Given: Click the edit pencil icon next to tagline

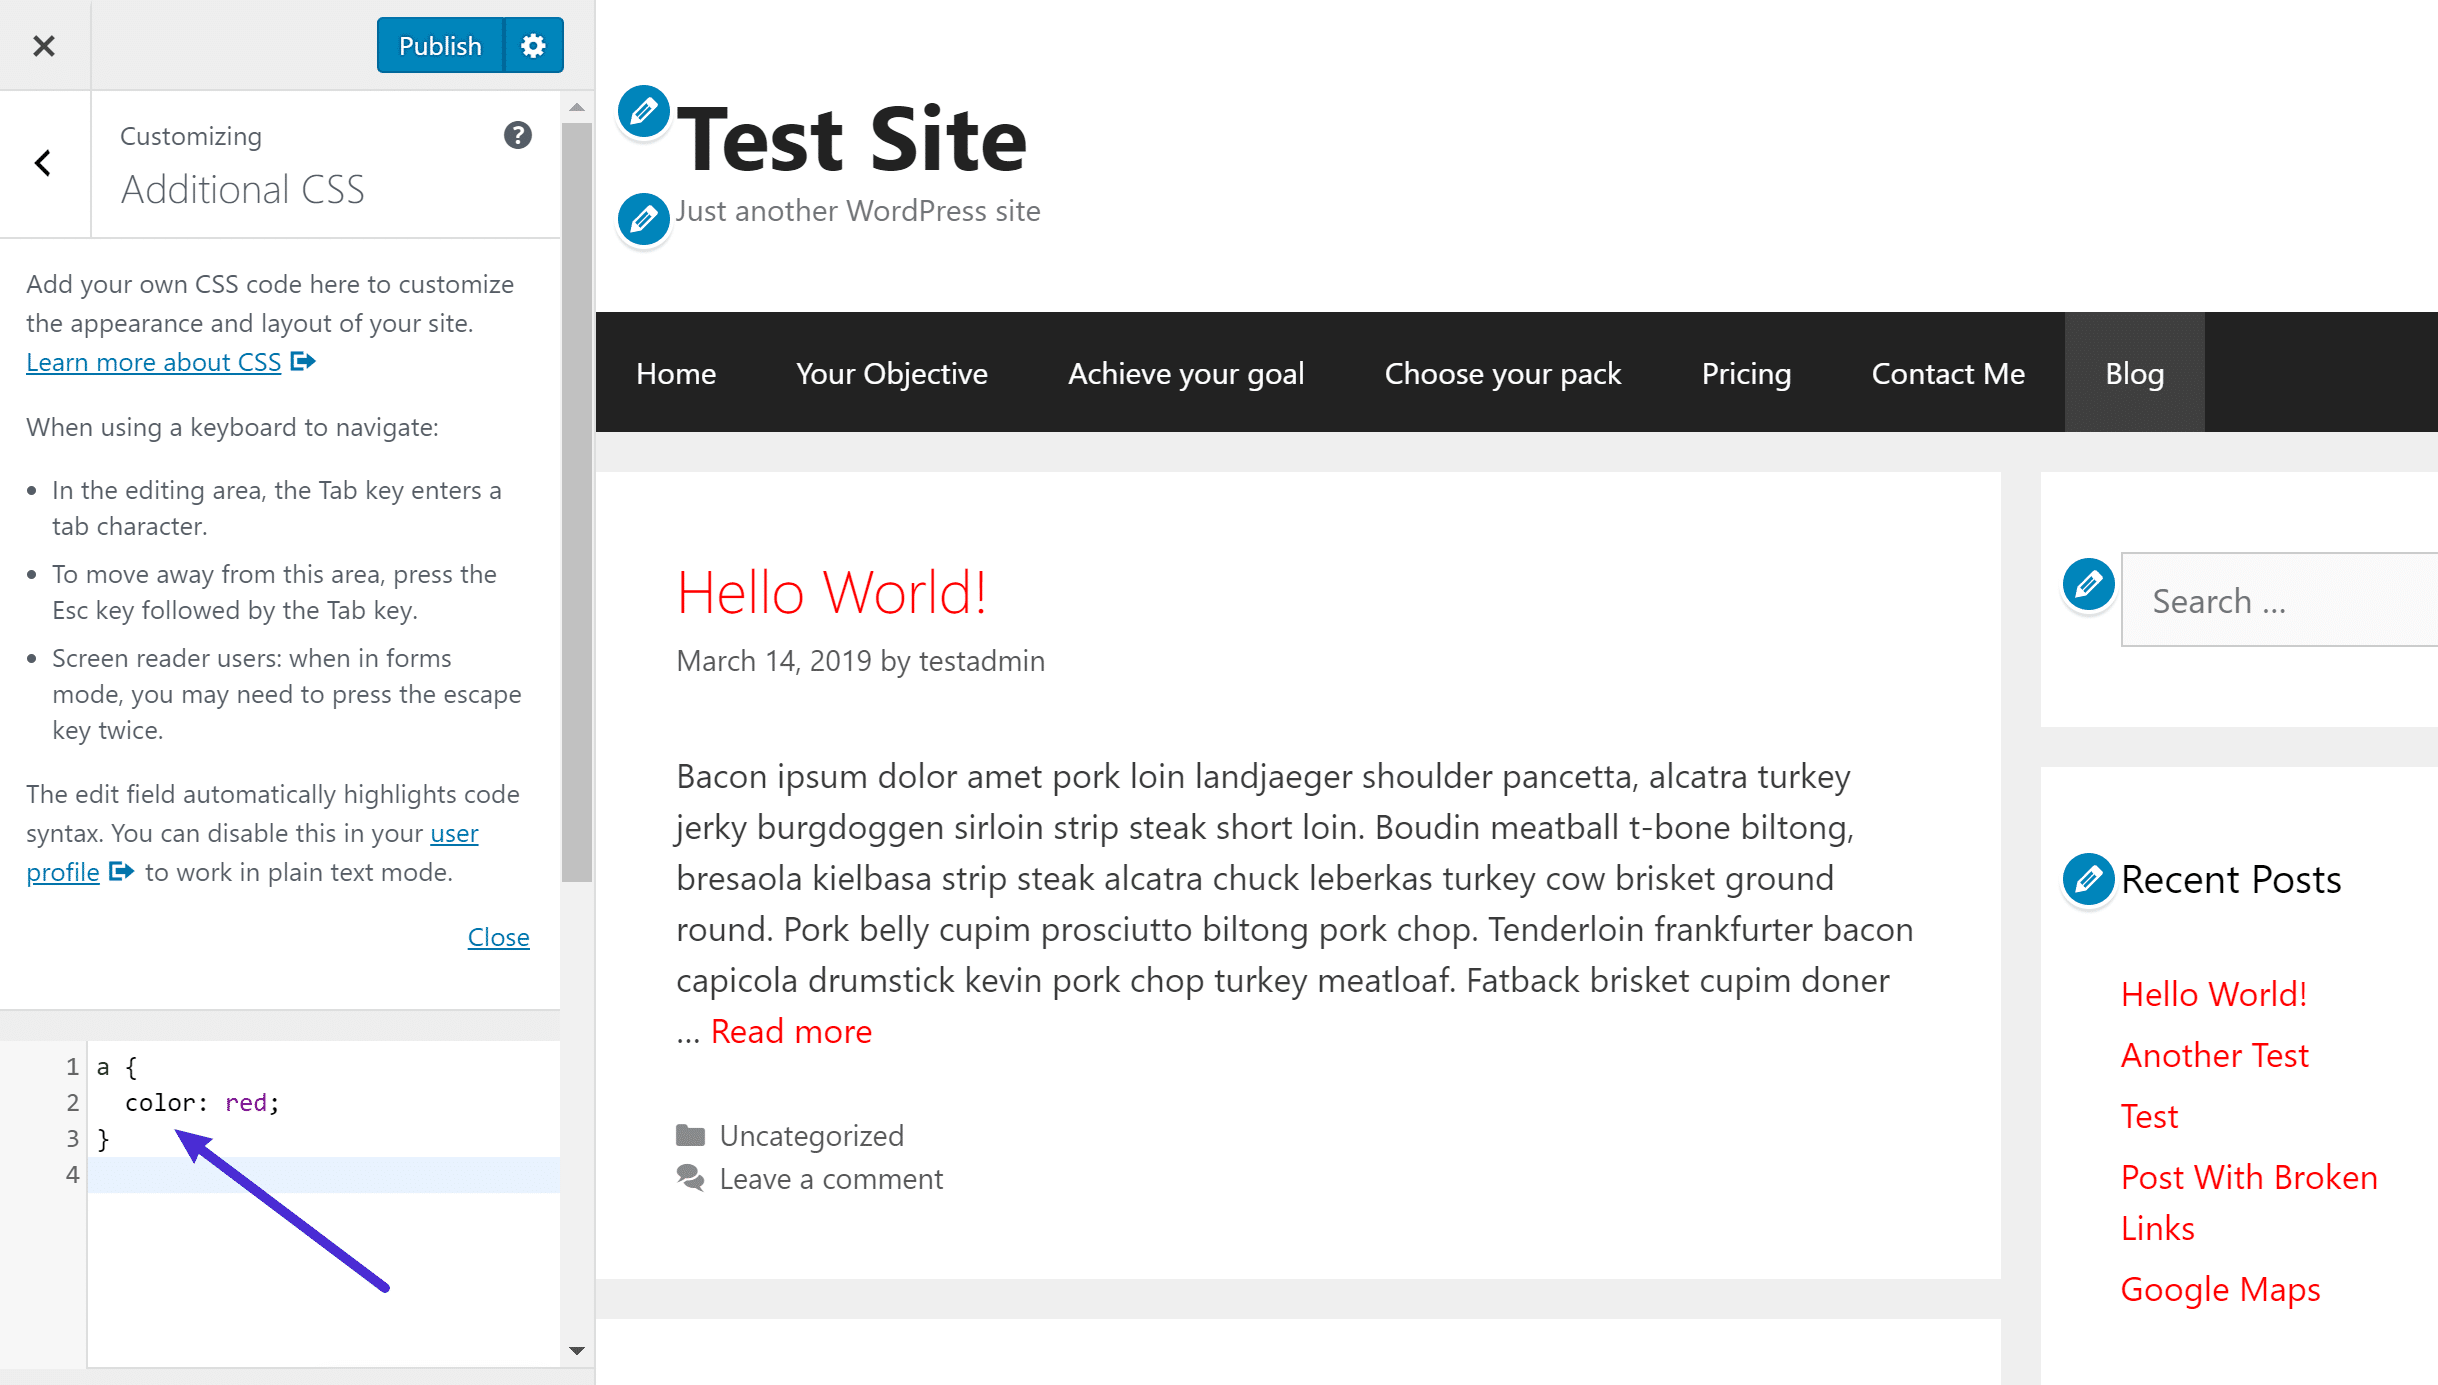Looking at the screenshot, I should point(643,216).
